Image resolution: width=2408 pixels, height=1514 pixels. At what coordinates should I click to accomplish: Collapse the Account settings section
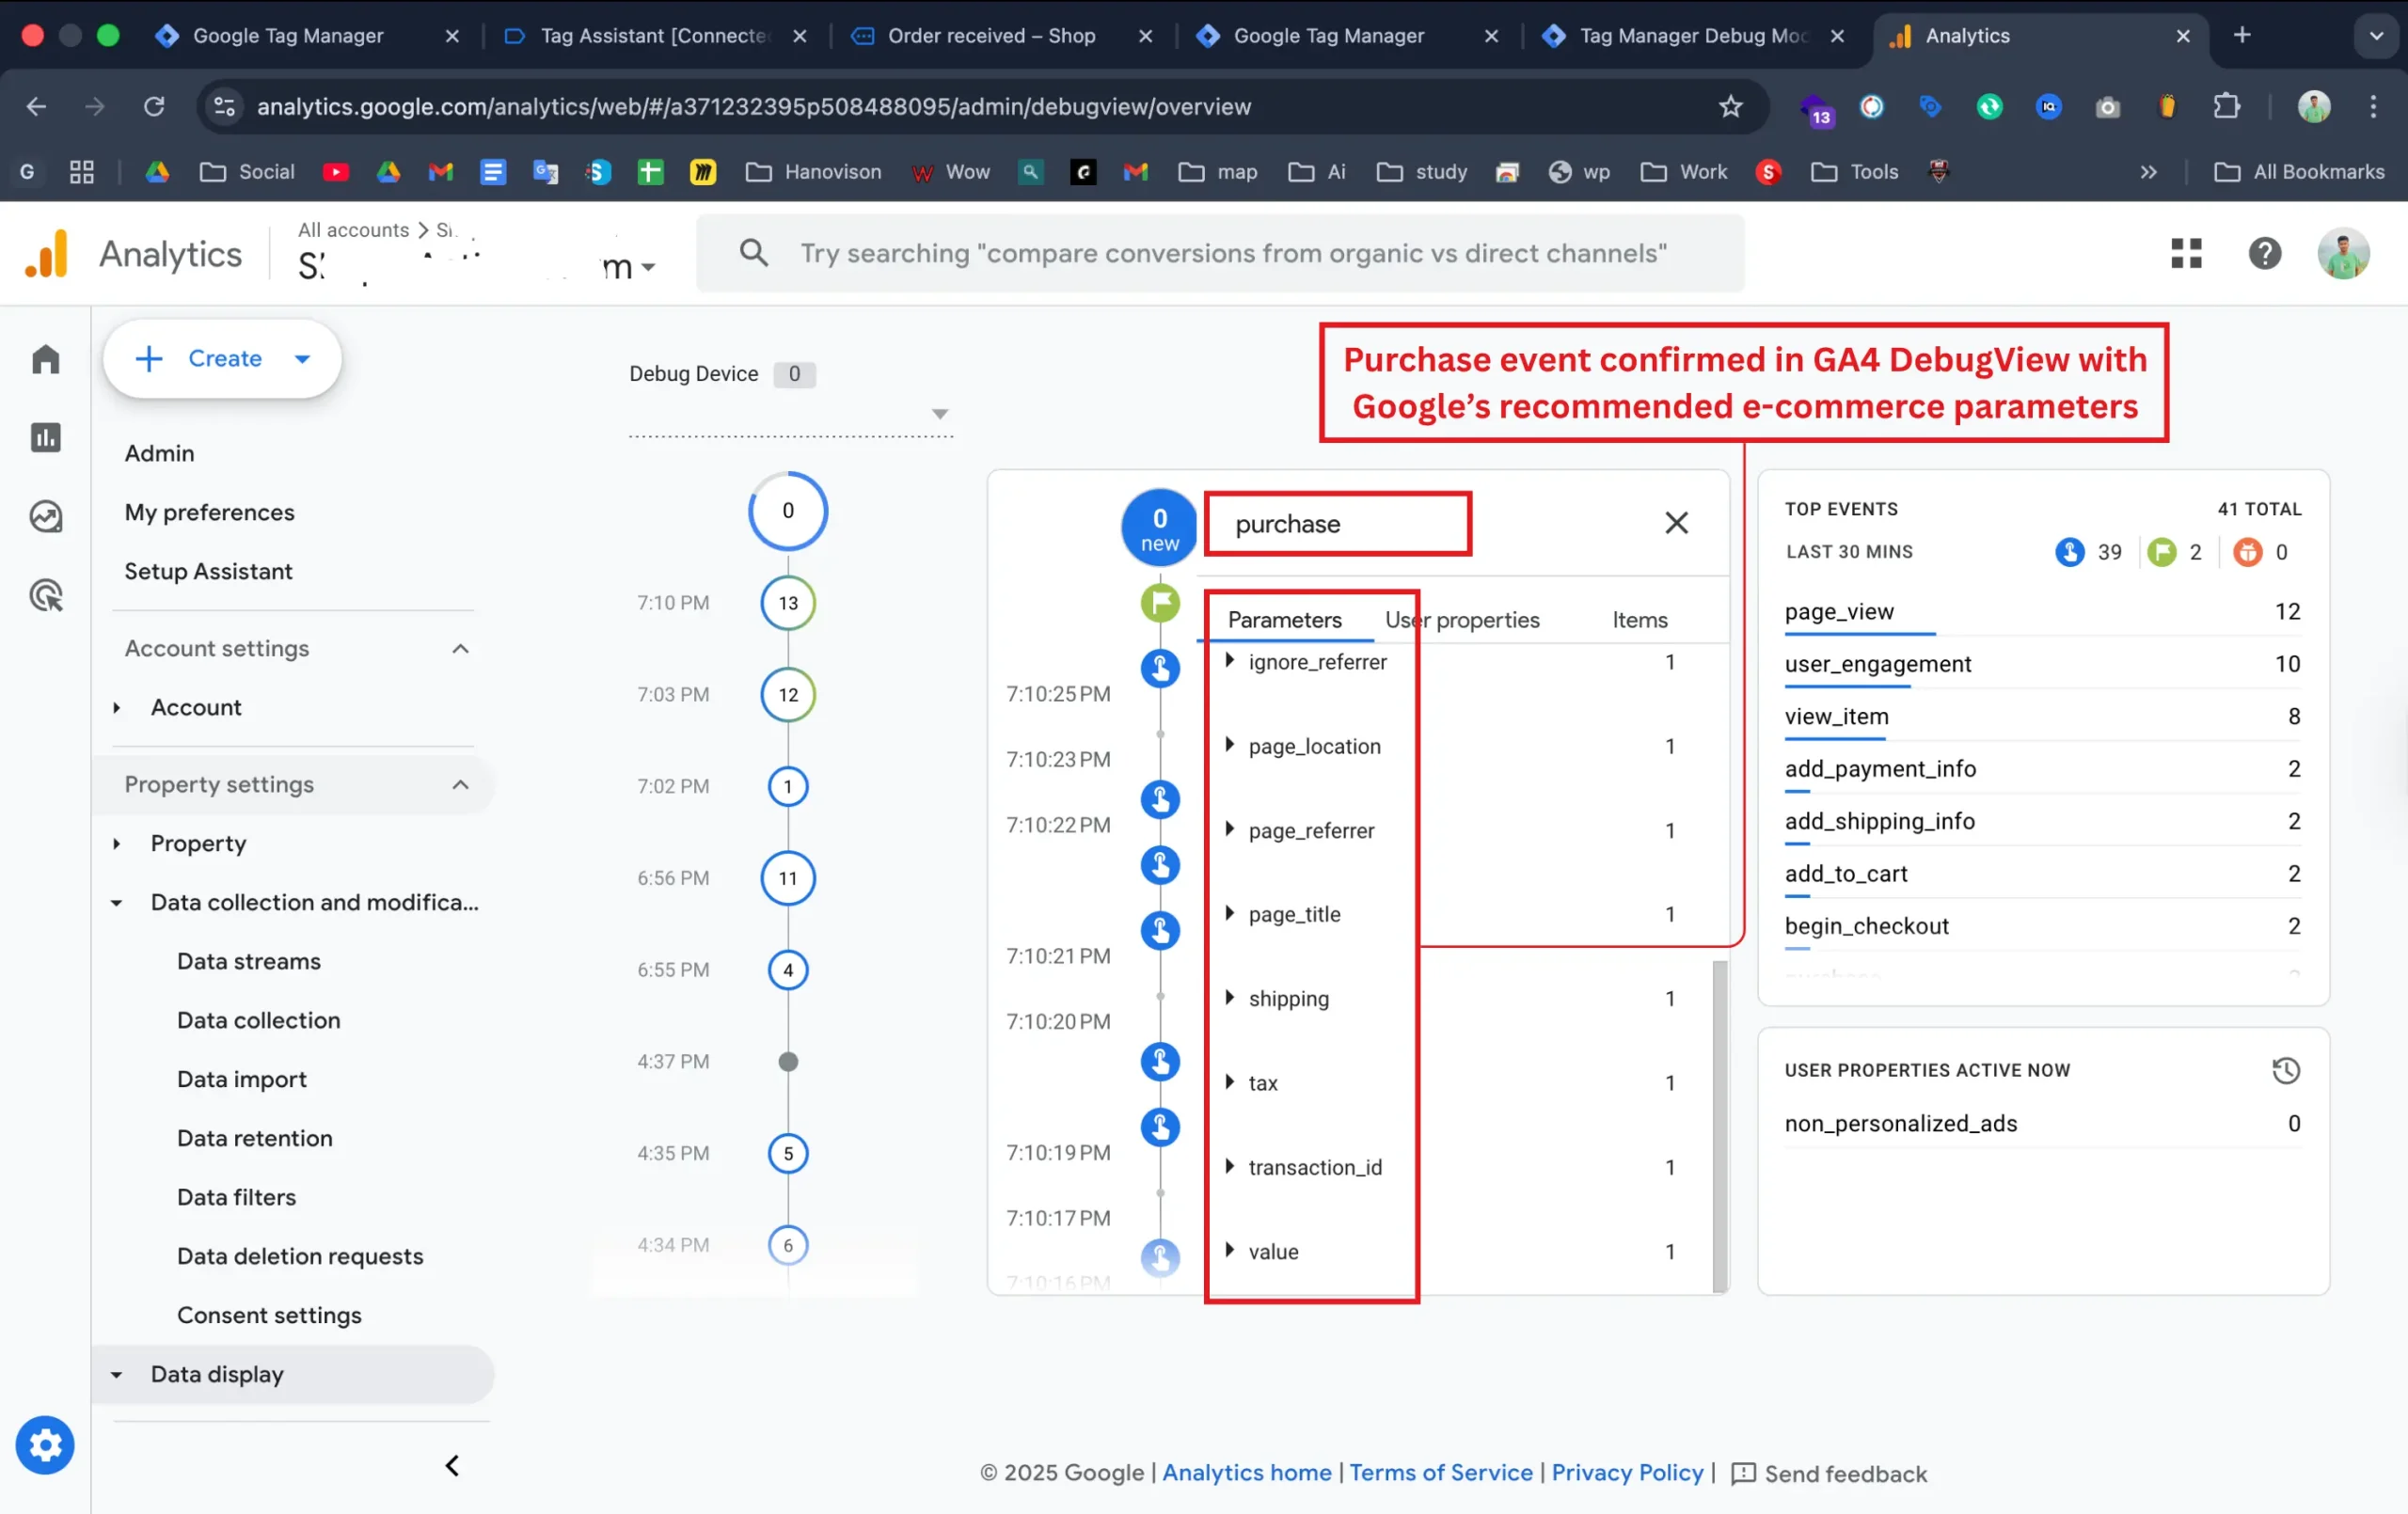(460, 649)
